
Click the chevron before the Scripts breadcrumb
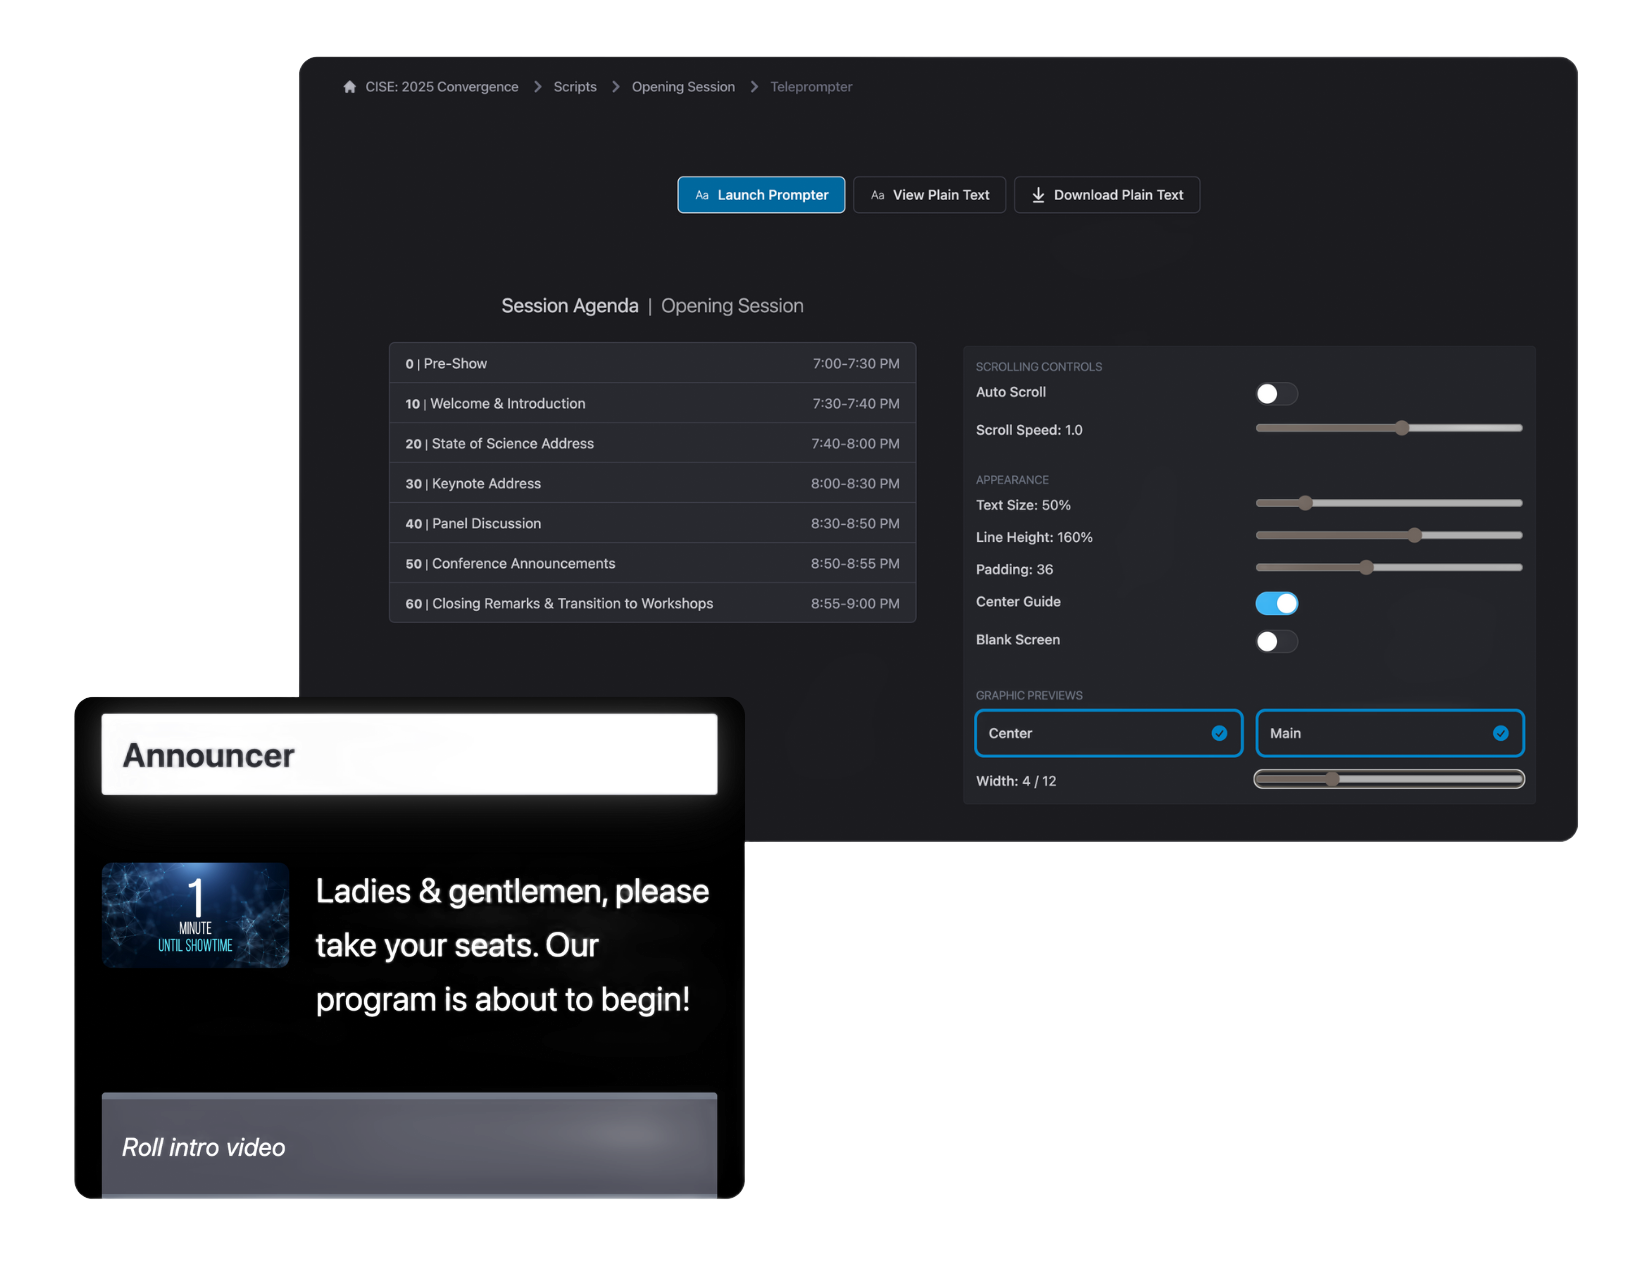tap(537, 87)
